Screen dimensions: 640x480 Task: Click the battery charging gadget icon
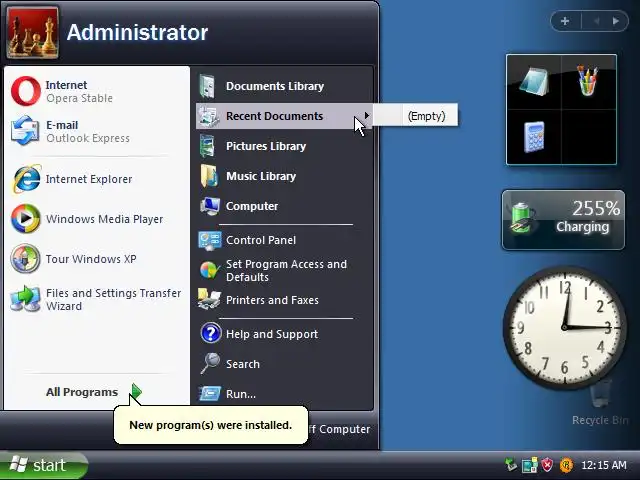(523, 218)
